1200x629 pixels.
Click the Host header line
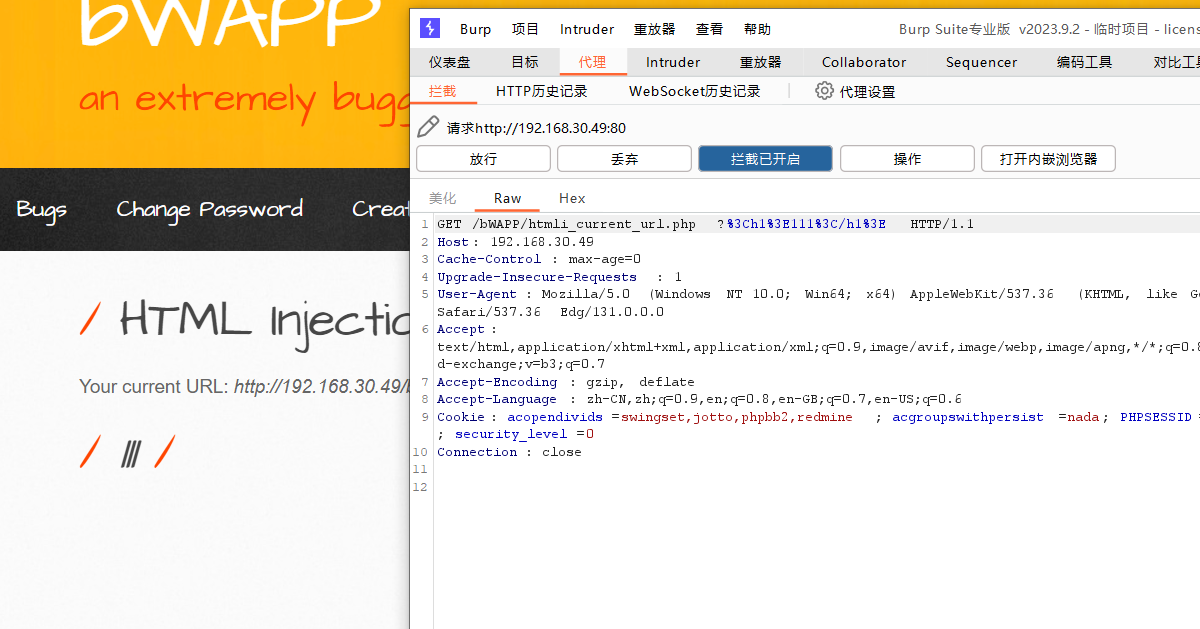515,242
